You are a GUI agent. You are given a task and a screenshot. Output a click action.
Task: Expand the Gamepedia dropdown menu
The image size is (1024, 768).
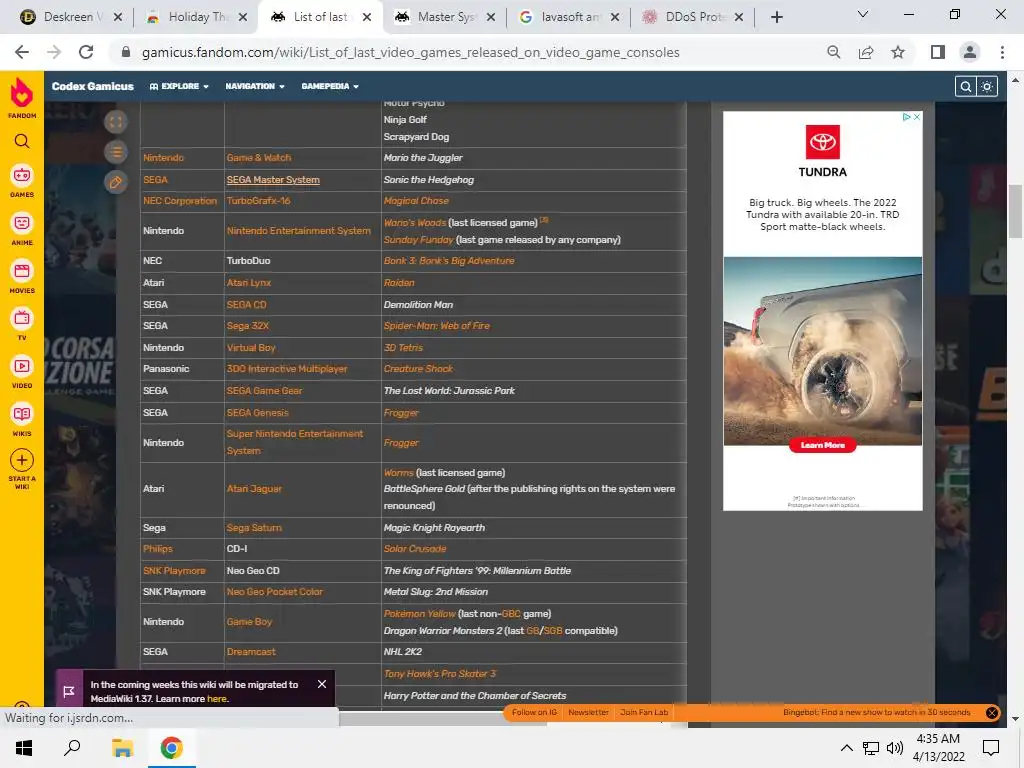[x=330, y=86]
